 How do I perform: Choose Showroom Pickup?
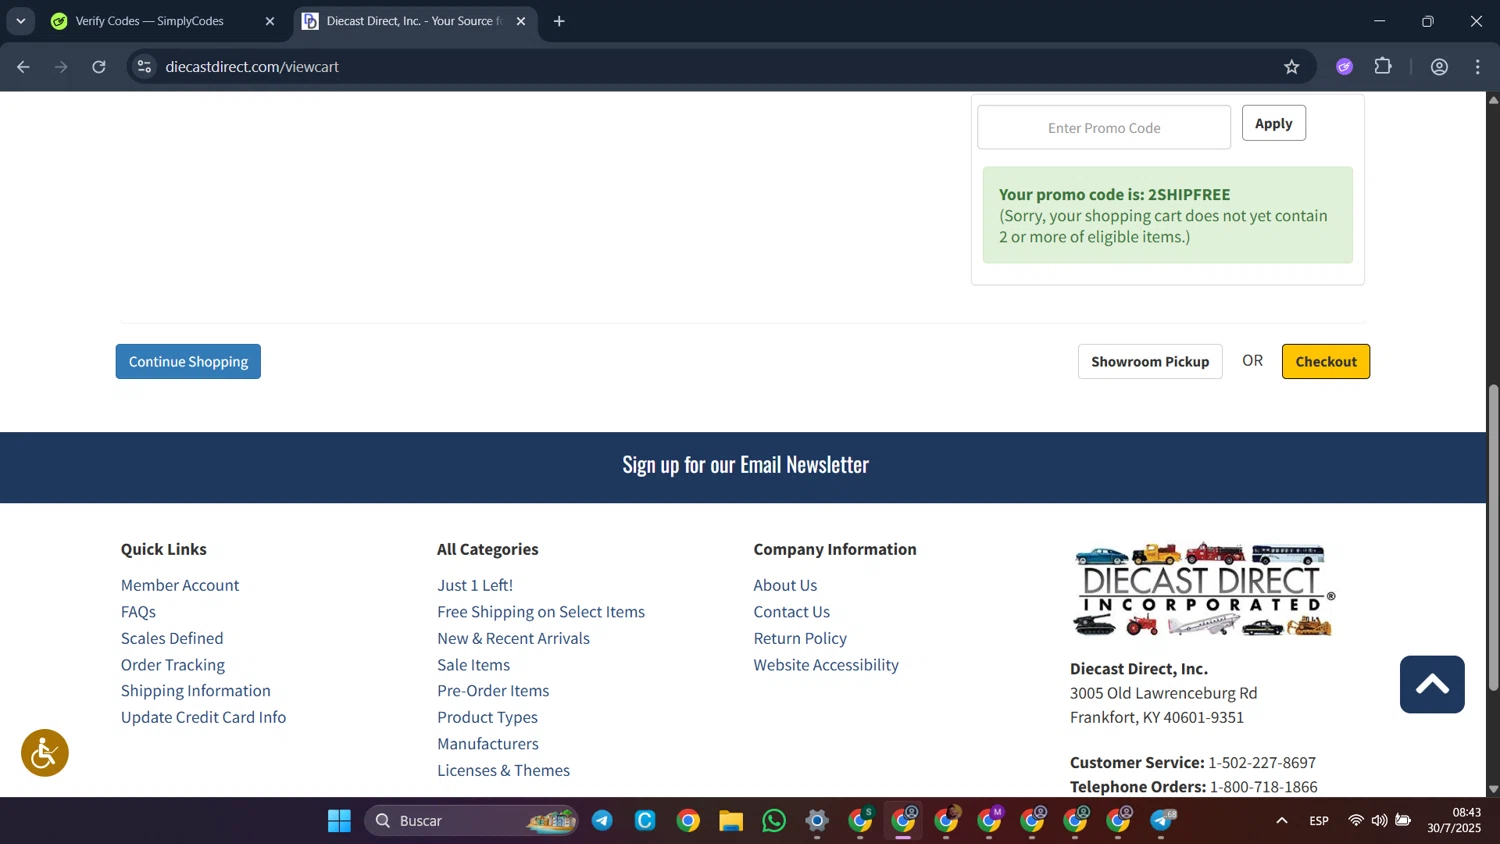pos(1150,362)
